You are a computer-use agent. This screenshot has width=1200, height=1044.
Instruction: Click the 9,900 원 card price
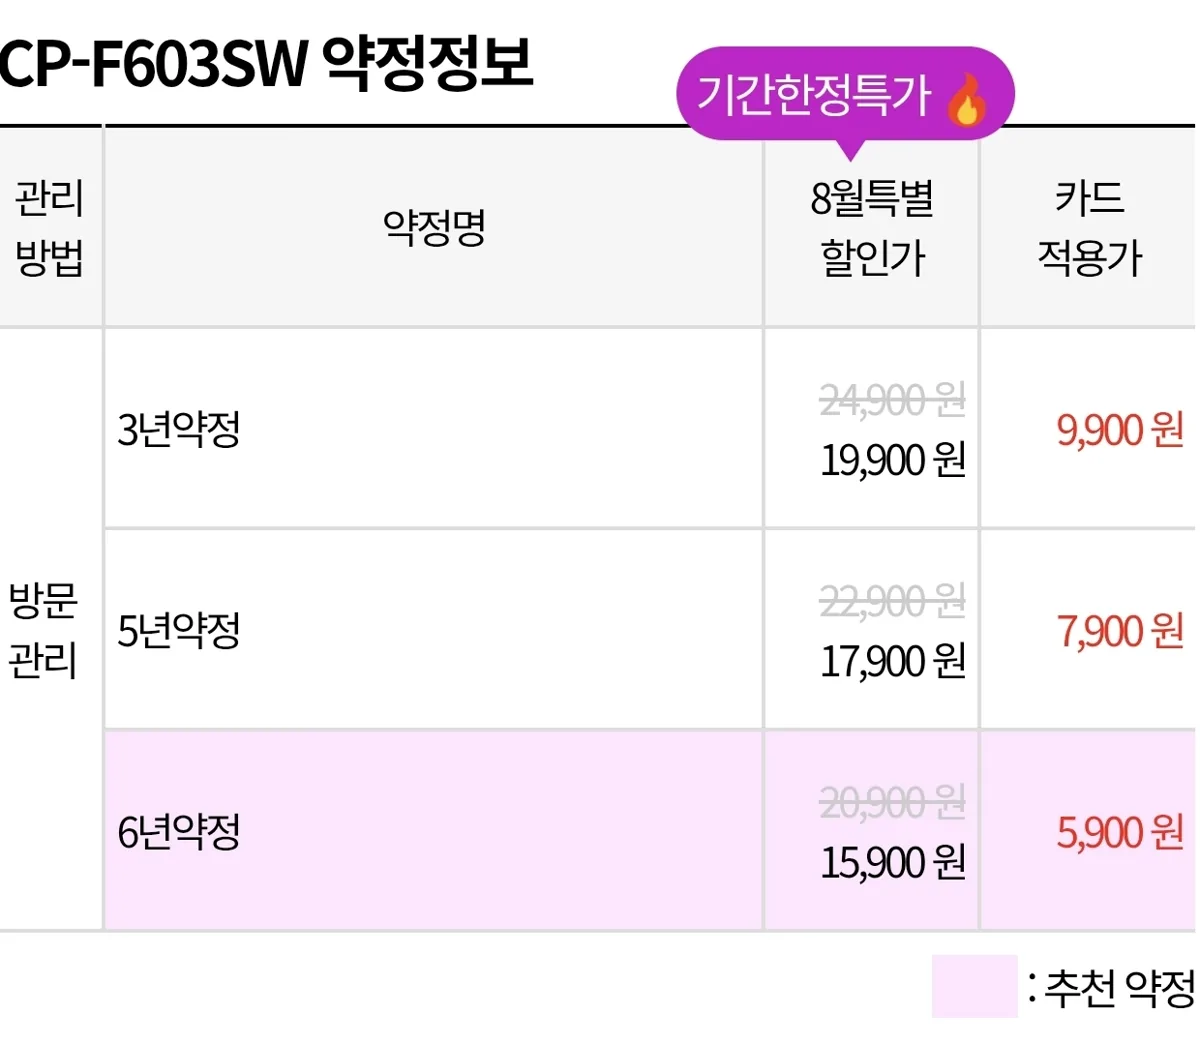coord(1120,430)
